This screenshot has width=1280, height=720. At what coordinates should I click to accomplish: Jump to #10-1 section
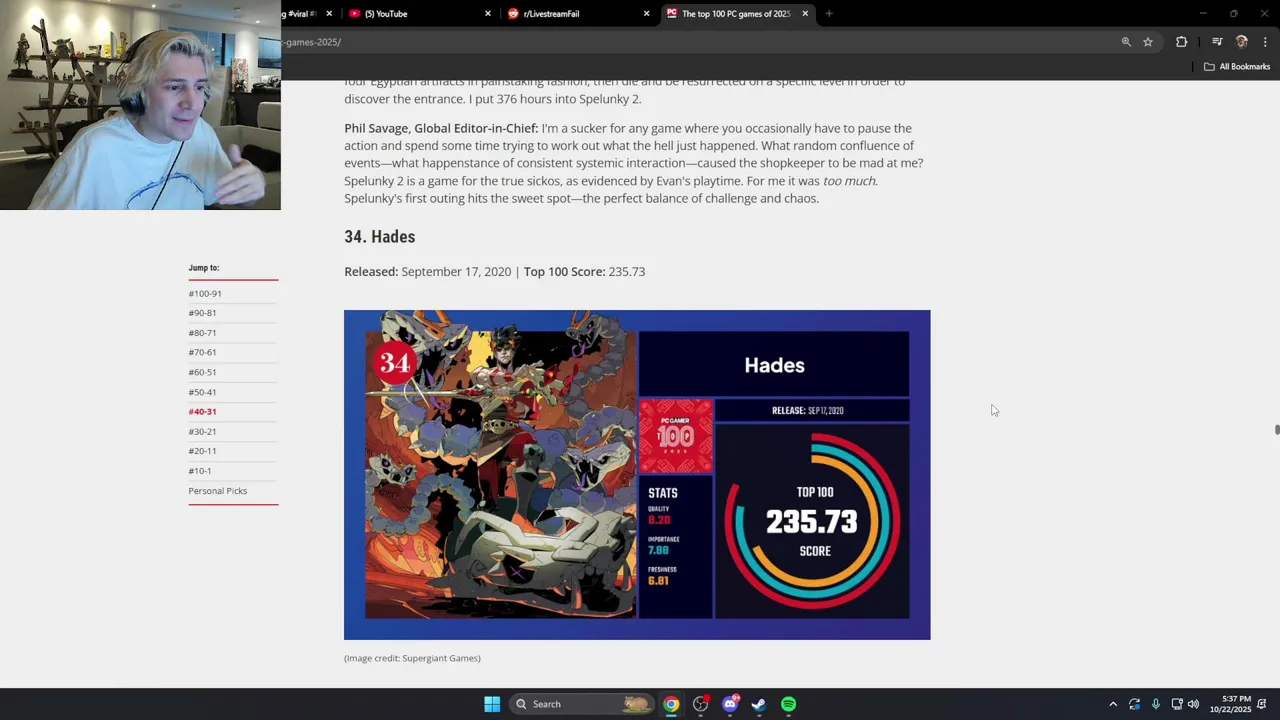pos(200,471)
